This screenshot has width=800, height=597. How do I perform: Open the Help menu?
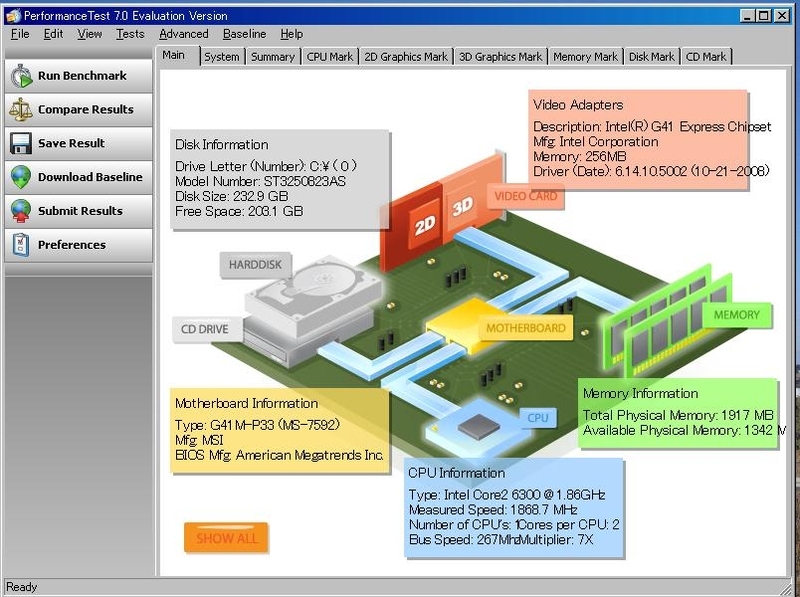point(291,34)
